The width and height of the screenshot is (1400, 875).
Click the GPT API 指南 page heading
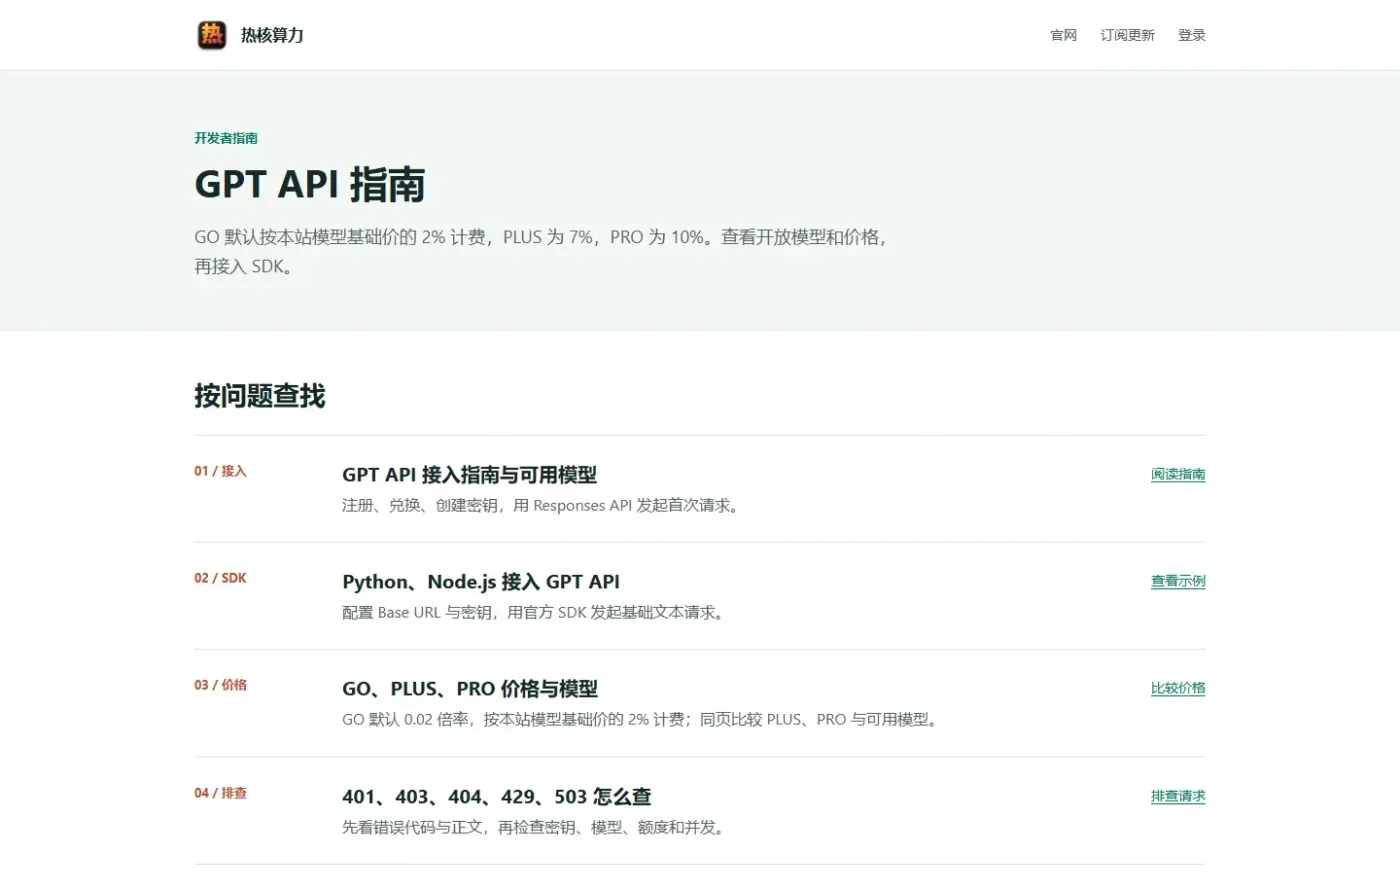pos(310,185)
